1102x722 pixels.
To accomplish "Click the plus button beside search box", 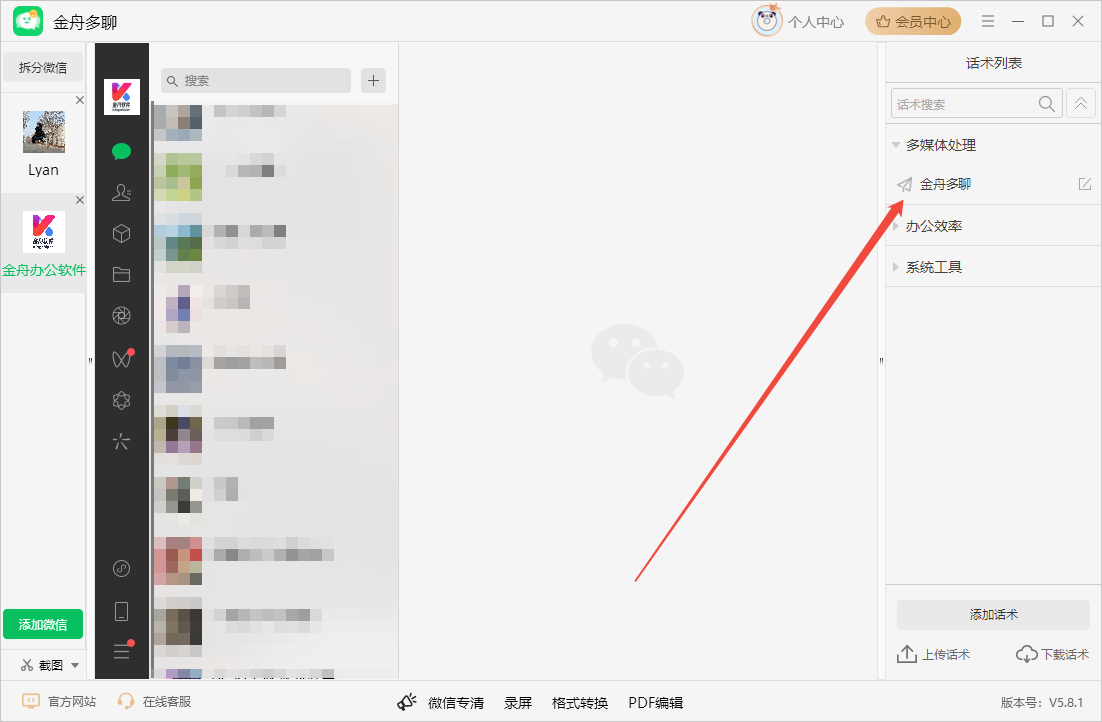I will tap(373, 81).
